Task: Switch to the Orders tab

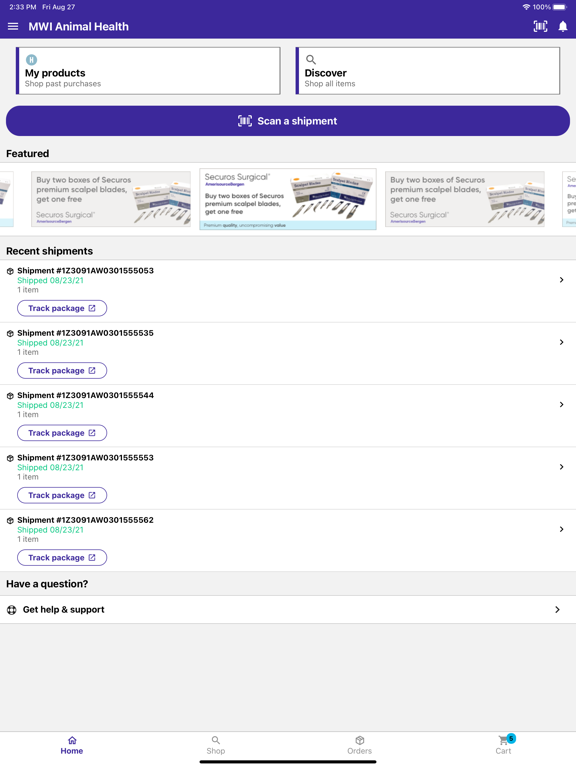Action: (360, 745)
